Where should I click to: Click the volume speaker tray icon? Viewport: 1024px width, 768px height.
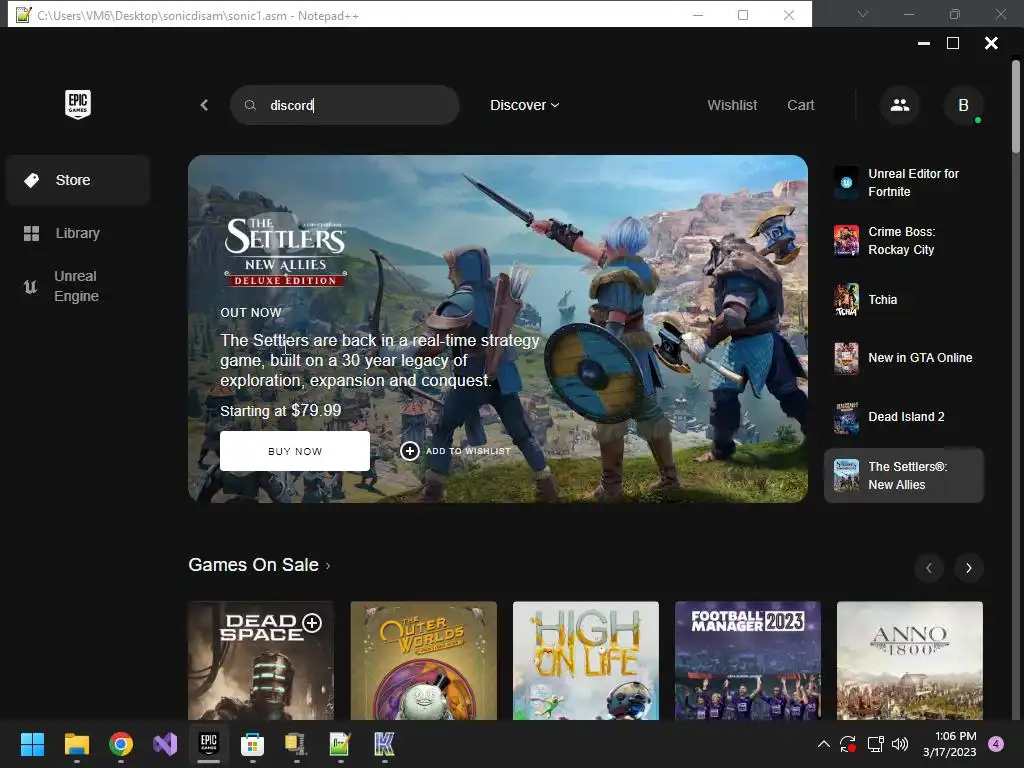[900, 744]
